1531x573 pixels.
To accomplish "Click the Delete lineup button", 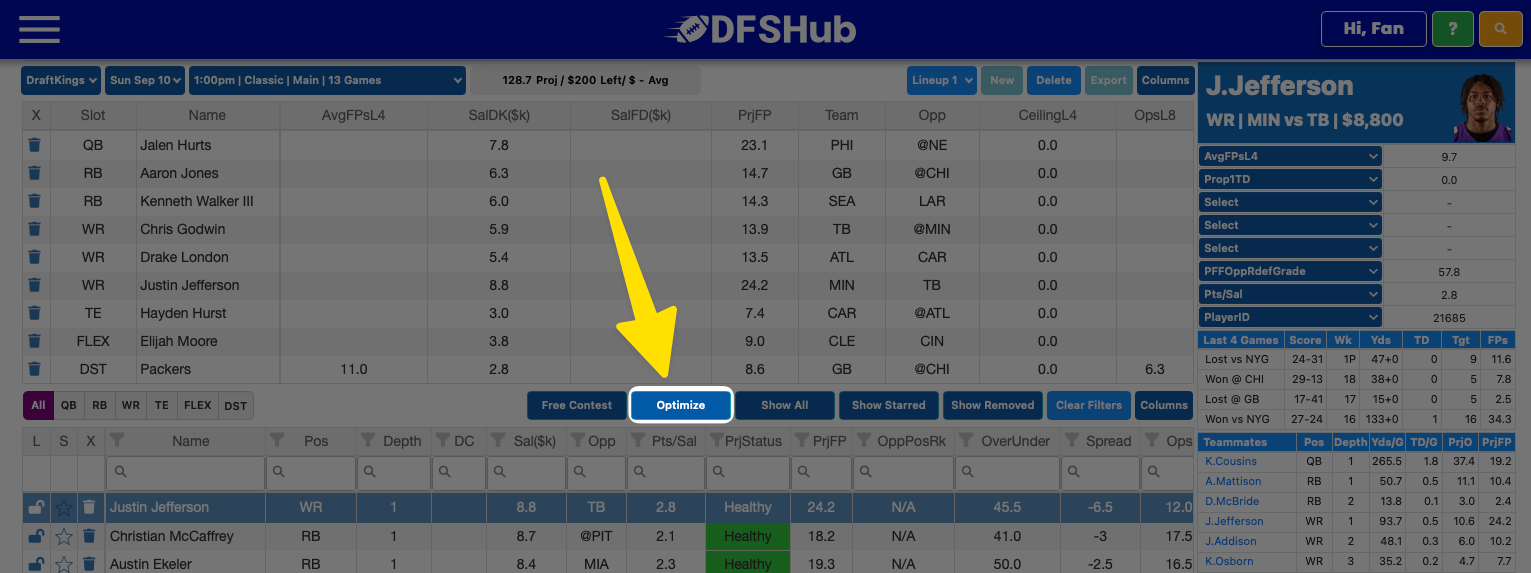I will [x=1054, y=80].
